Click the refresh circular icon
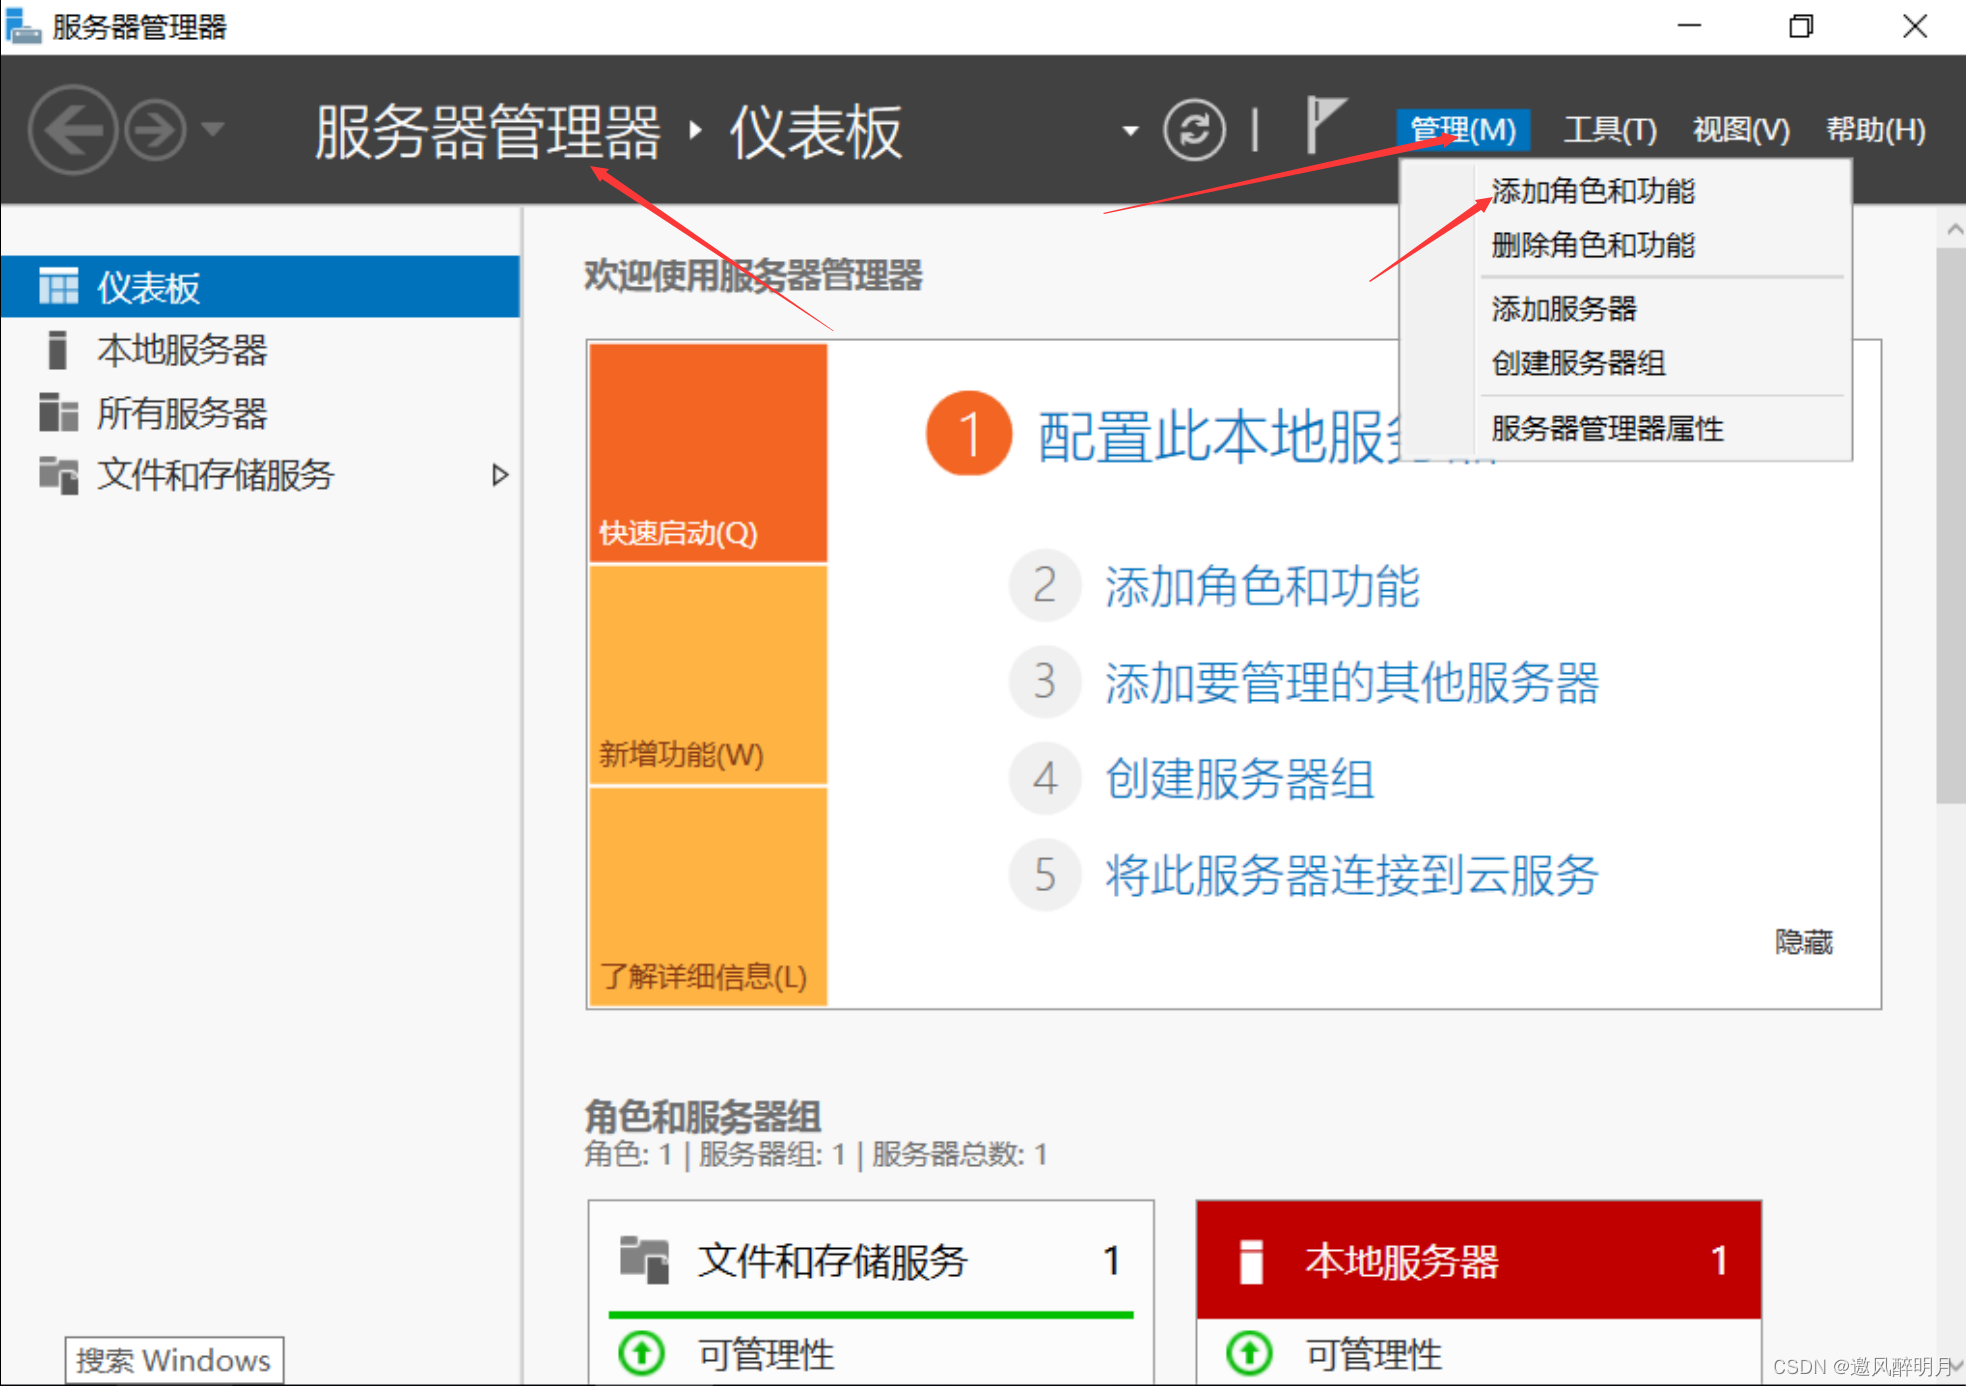Image resolution: width=1966 pixels, height=1386 pixels. [x=1194, y=130]
